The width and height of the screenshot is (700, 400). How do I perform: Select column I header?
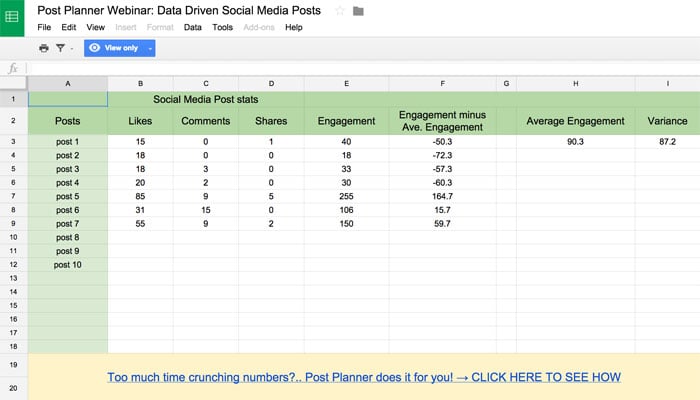tap(668, 83)
